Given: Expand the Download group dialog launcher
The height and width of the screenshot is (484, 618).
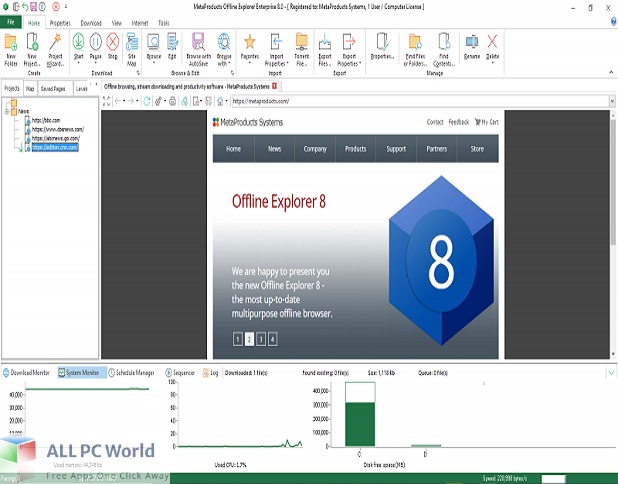Looking at the screenshot, I should click(138, 73).
